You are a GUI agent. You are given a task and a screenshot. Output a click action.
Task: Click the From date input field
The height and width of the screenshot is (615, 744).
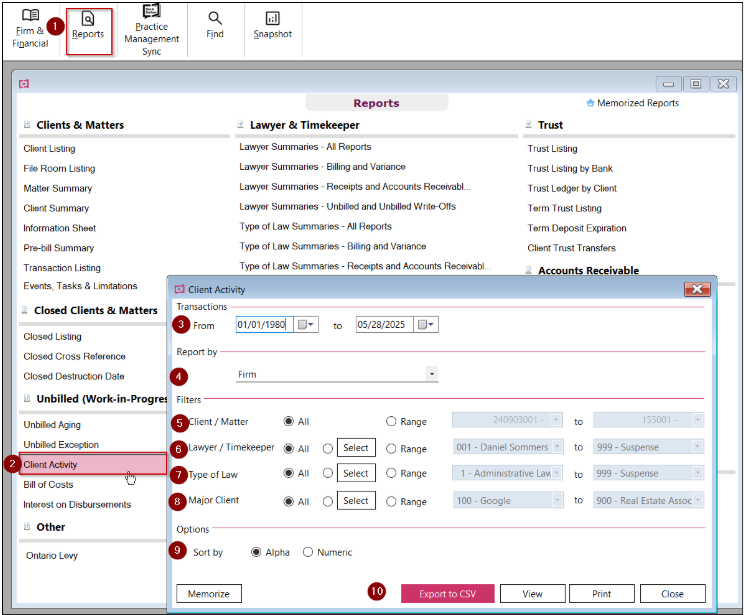[x=264, y=325]
